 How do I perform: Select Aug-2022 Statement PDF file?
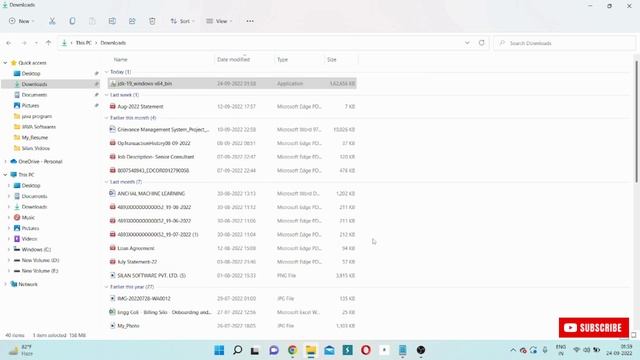click(232, 107)
